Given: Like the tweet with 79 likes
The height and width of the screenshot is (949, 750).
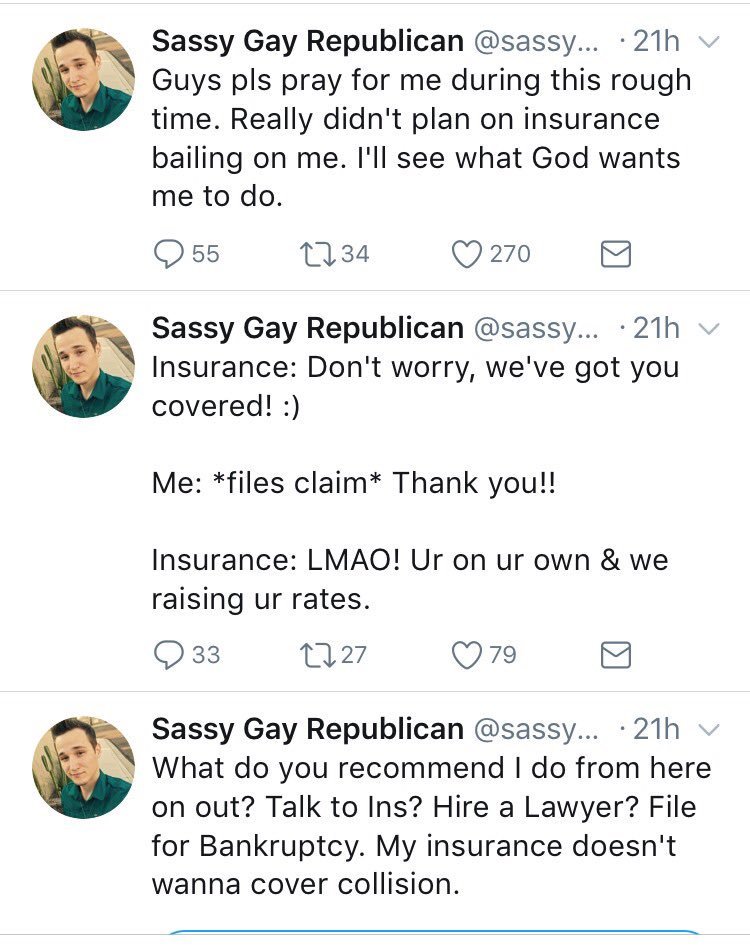Looking at the screenshot, I should pos(466,654).
